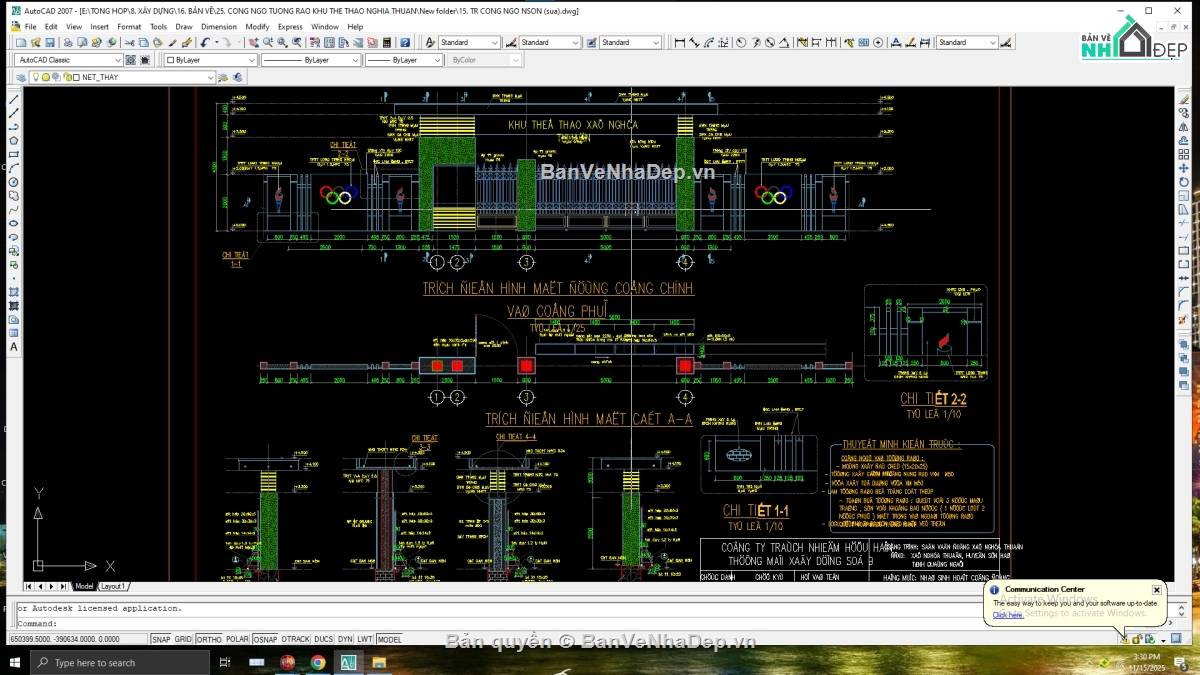The height and width of the screenshot is (675, 1200).
Task: Open the text style Standard dropdown
Action: (470, 42)
